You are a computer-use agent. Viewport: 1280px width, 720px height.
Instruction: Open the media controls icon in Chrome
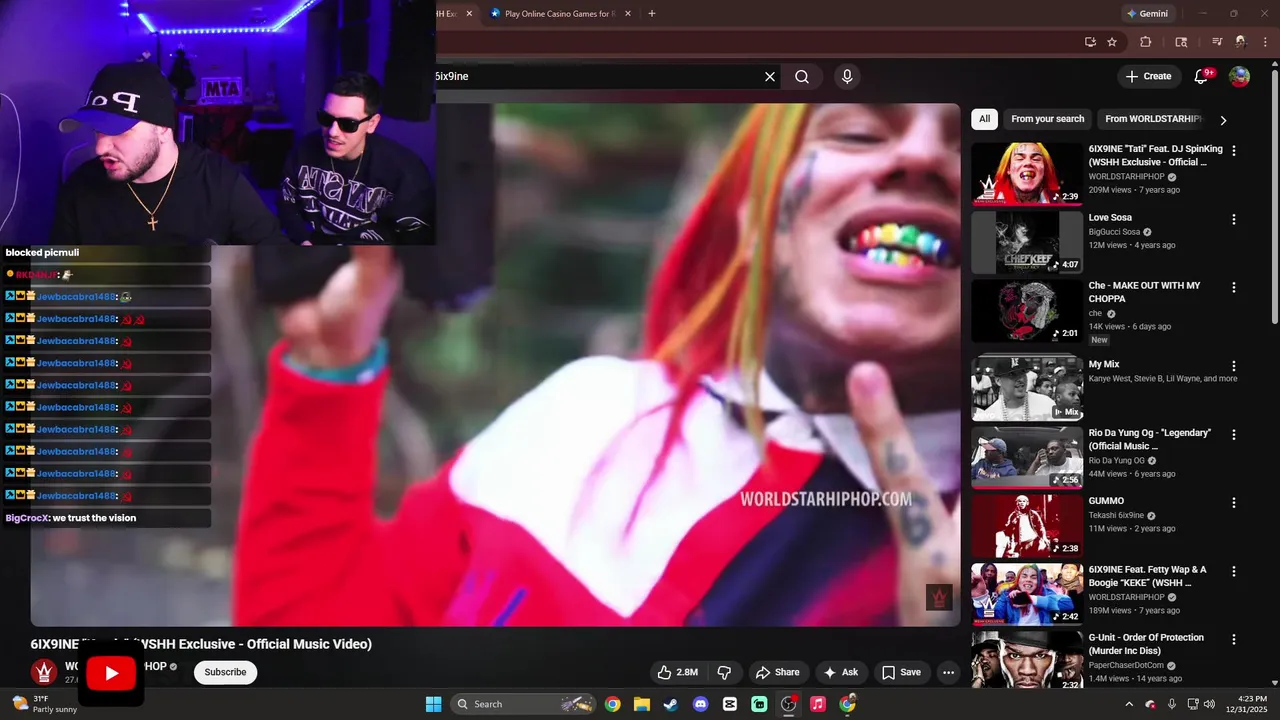(1217, 42)
